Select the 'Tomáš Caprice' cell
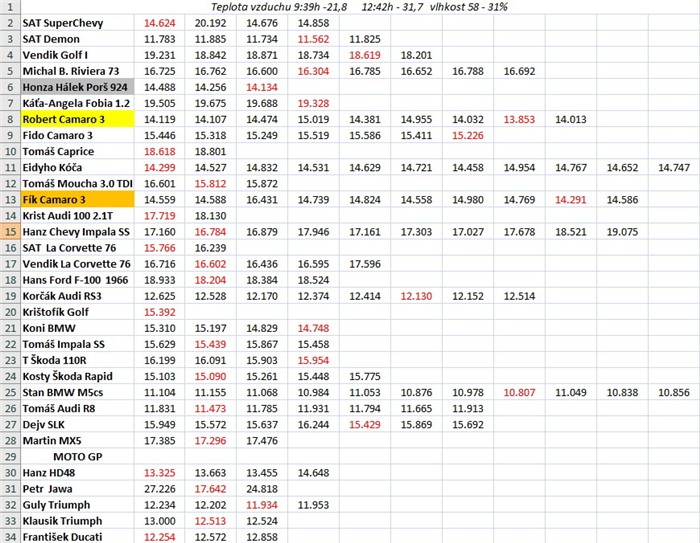The width and height of the screenshot is (700, 543). [x=77, y=151]
